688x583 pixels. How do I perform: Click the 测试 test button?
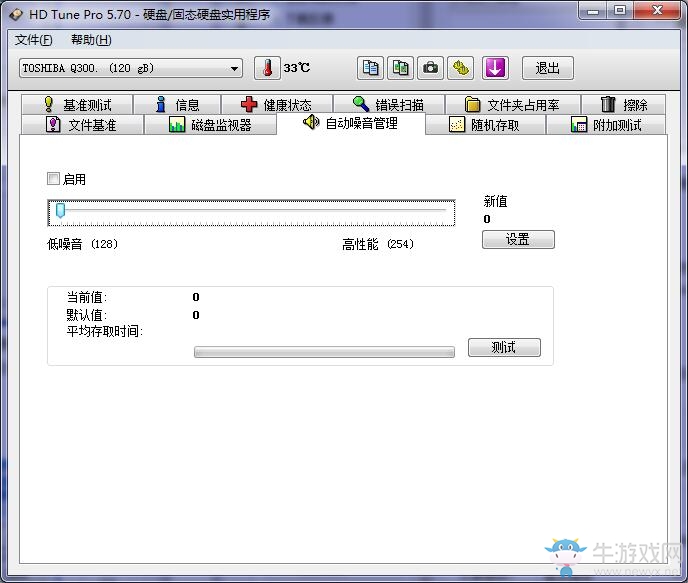[x=504, y=347]
